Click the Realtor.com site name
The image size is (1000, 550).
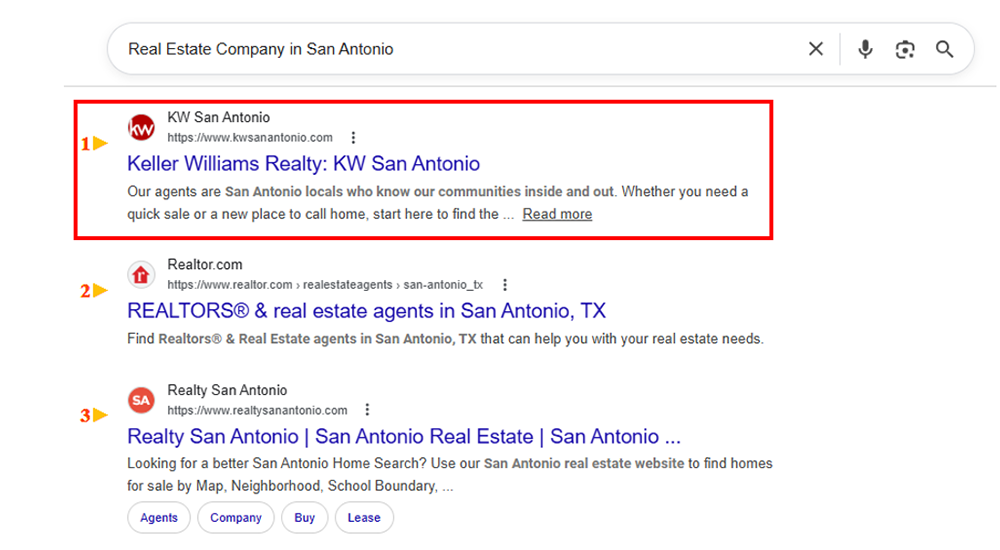click(x=205, y=265)
